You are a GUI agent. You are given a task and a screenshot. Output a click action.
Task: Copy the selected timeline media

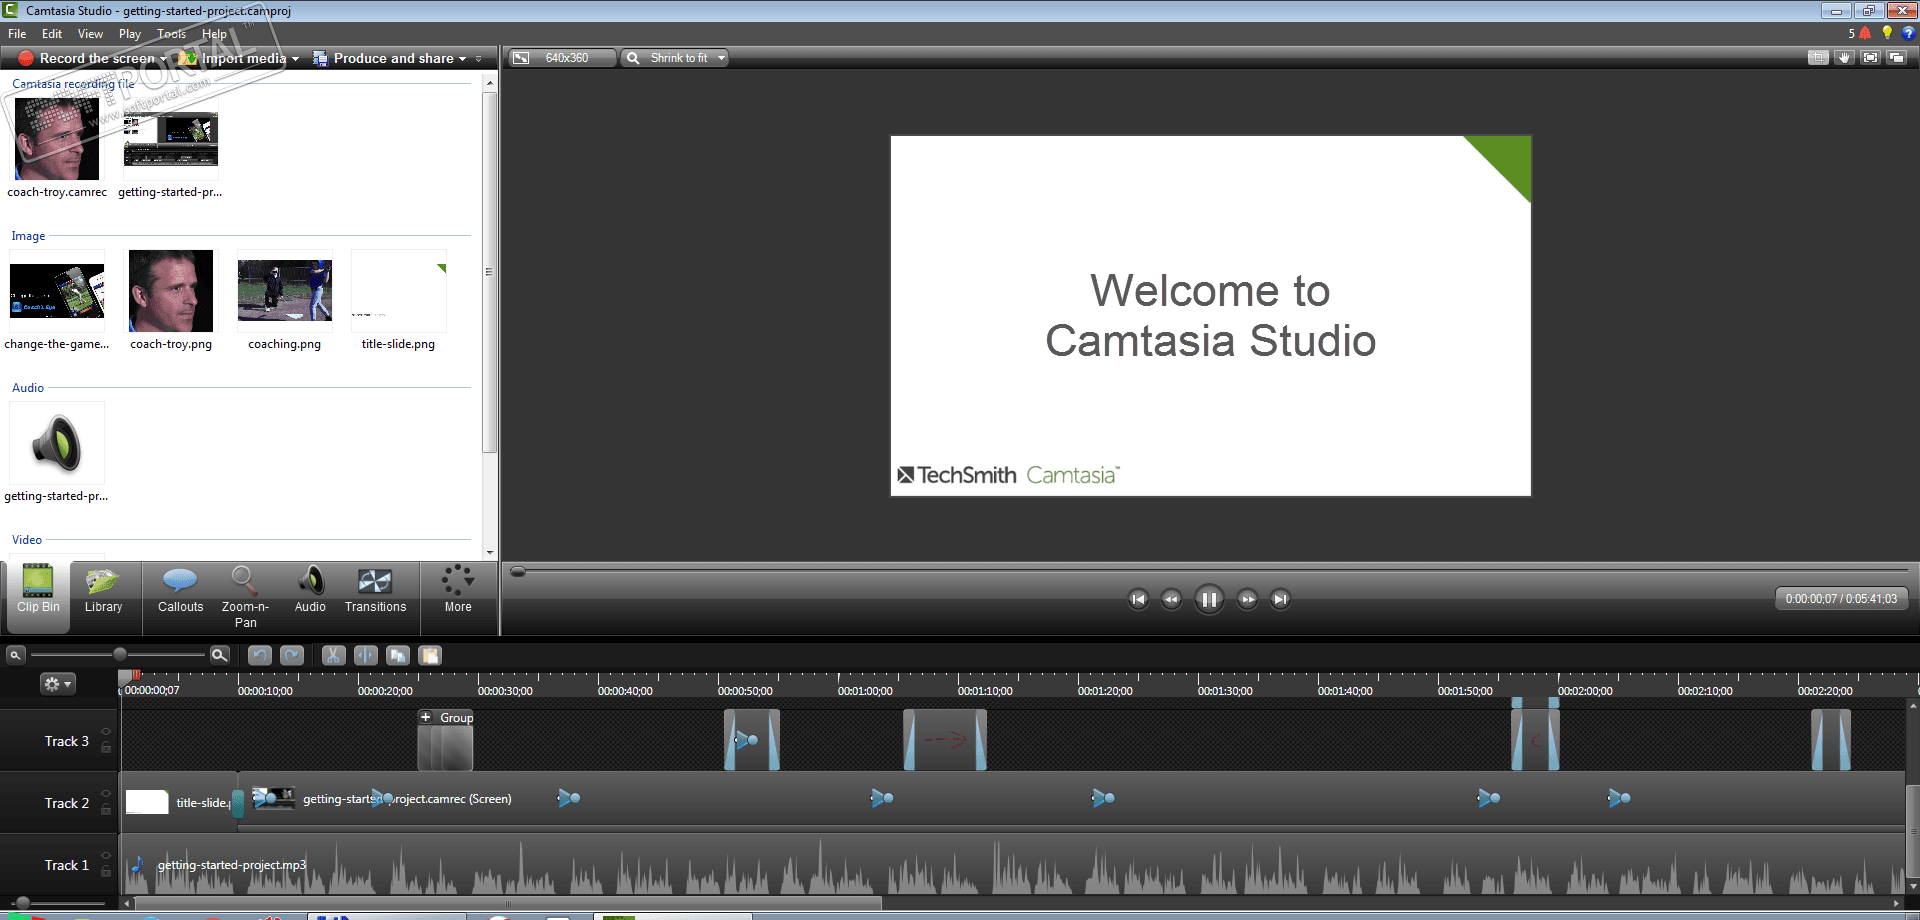398,655
